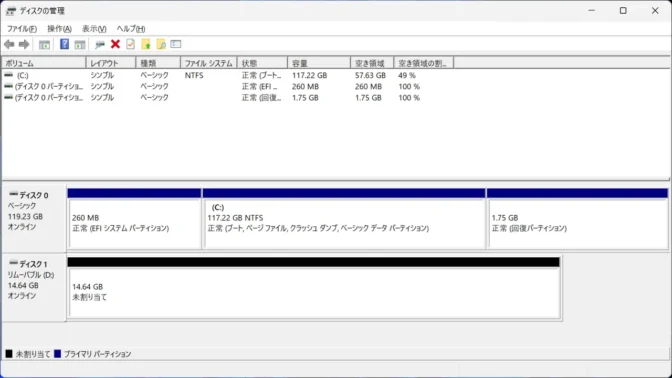Open the ヘルプ(H) menu
672x378 pixels.
click(131, 29)
